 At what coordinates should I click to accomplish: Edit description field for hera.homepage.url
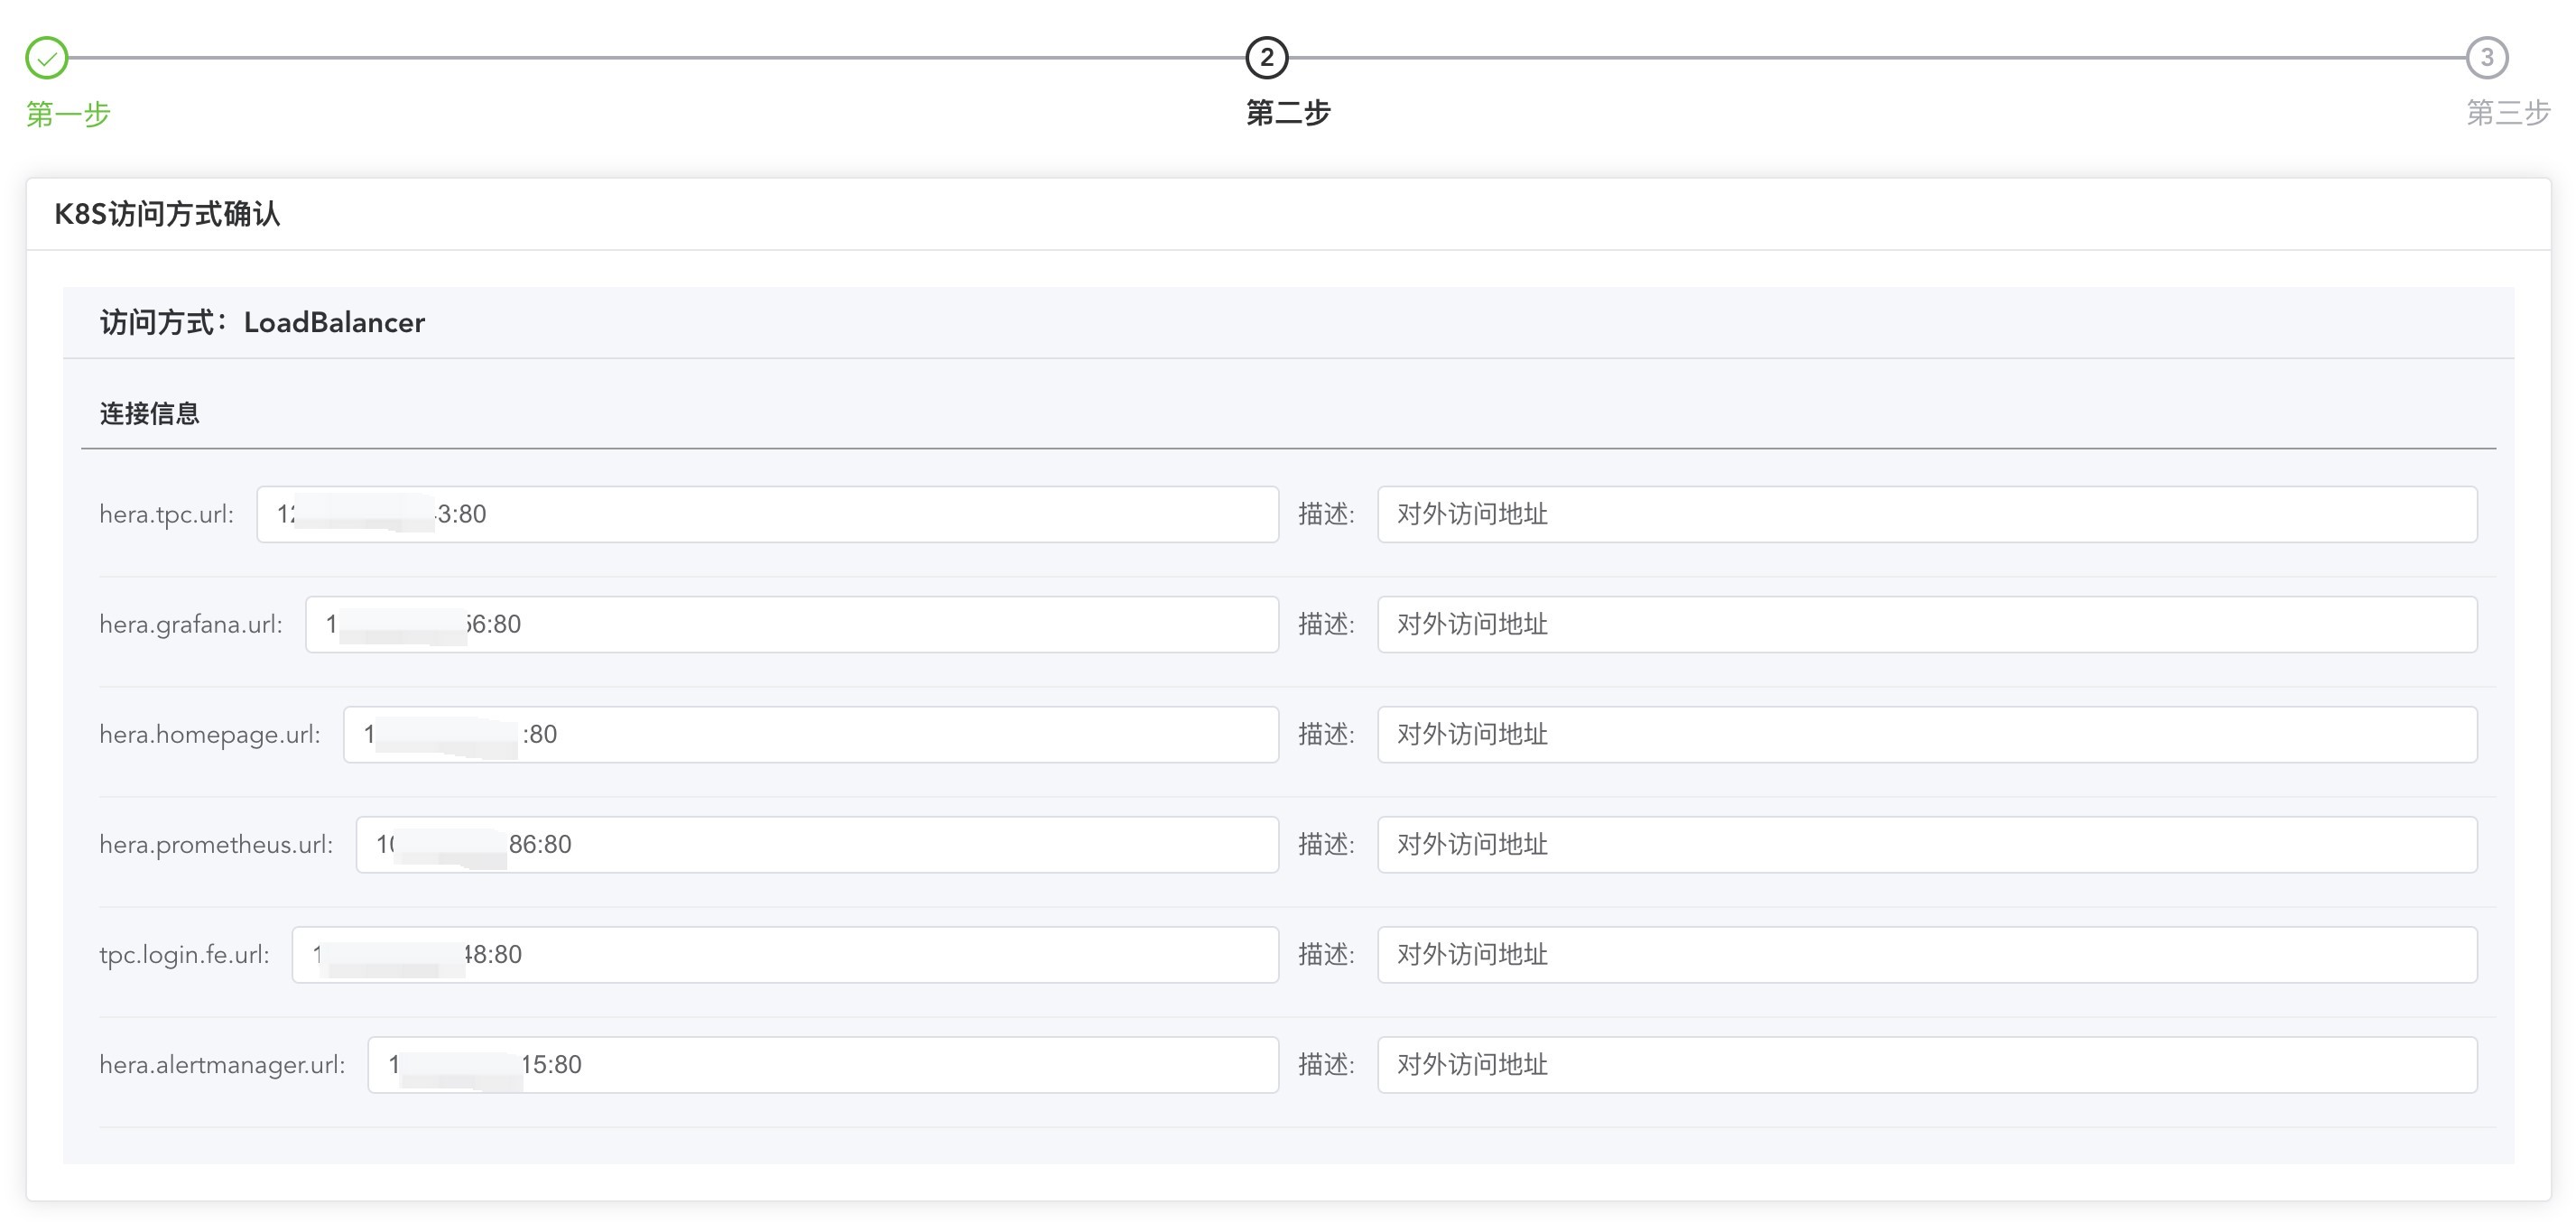(1927, 734)
